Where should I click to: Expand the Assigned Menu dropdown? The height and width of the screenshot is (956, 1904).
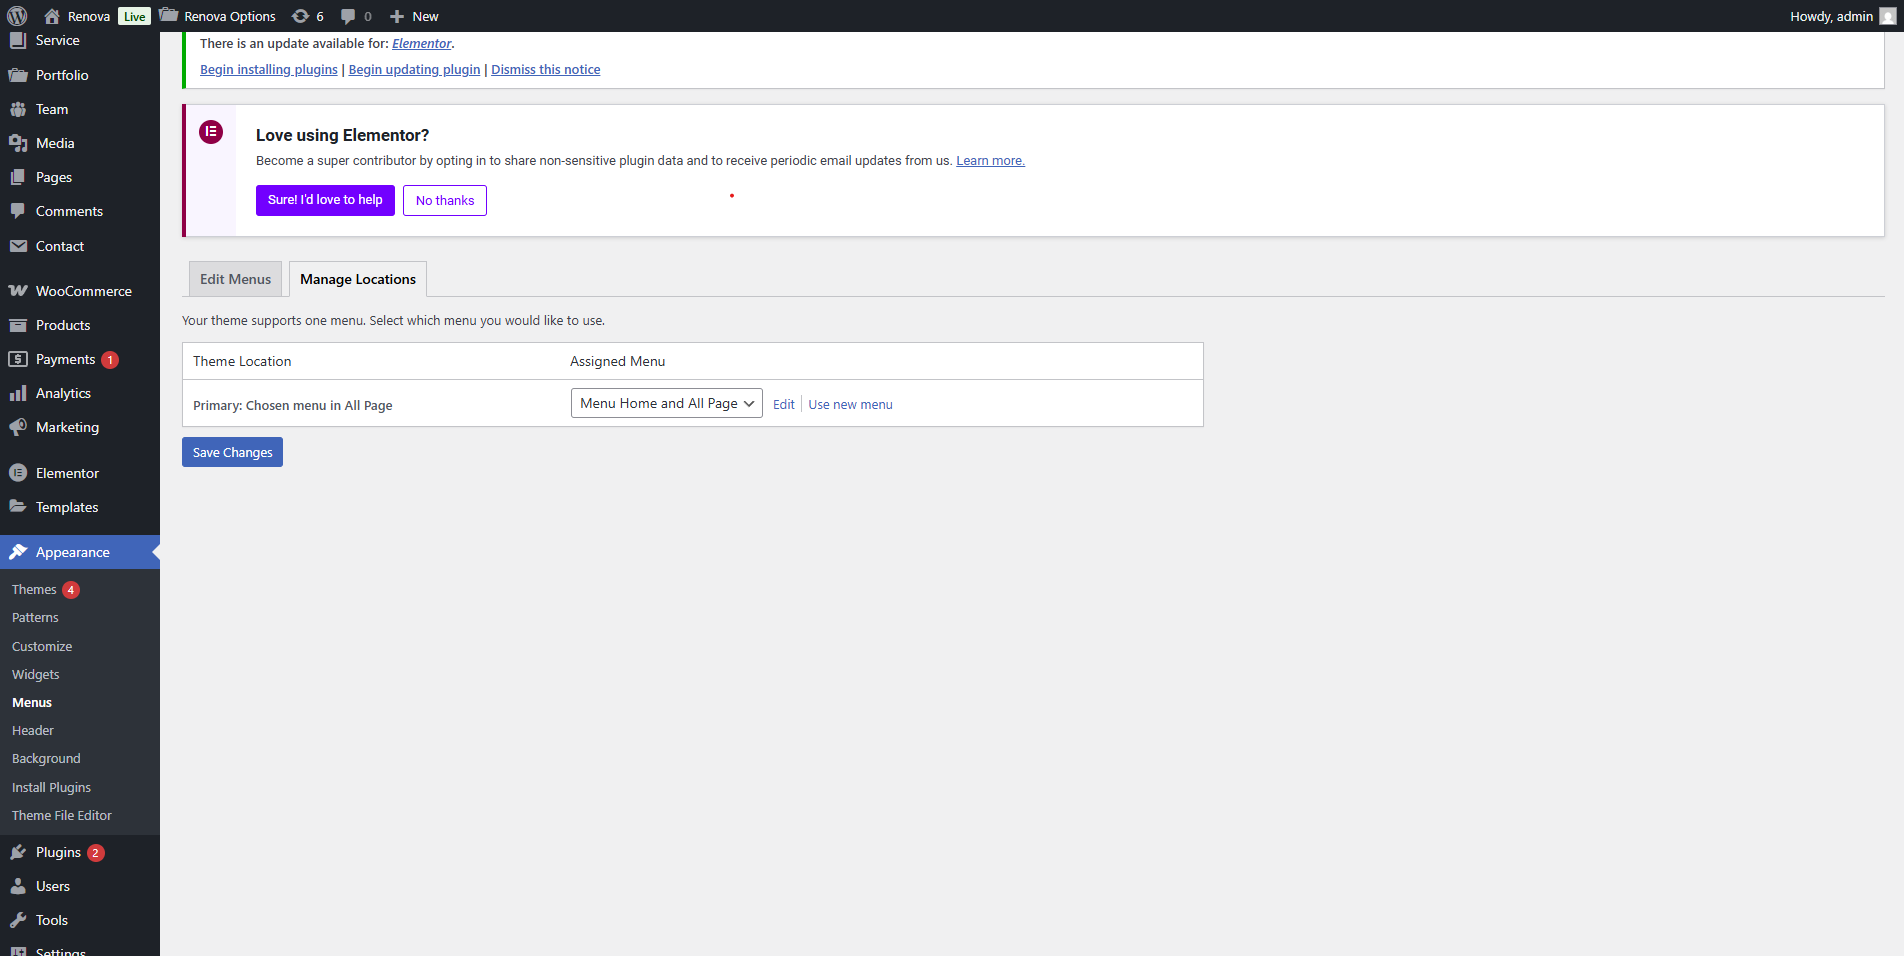click(x=666, y=403)
